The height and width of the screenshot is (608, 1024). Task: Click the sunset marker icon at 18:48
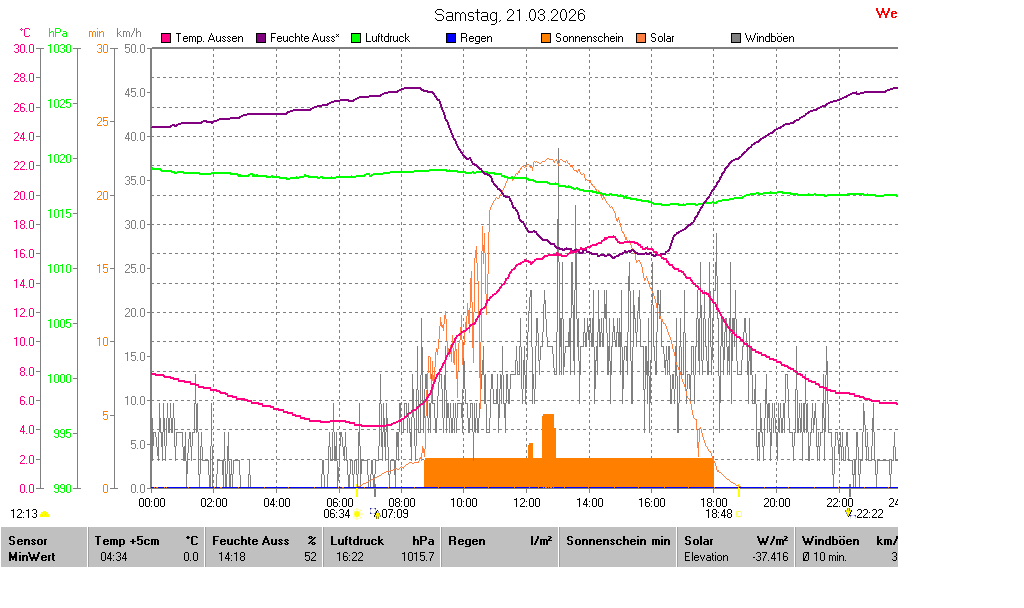point(739,514)
